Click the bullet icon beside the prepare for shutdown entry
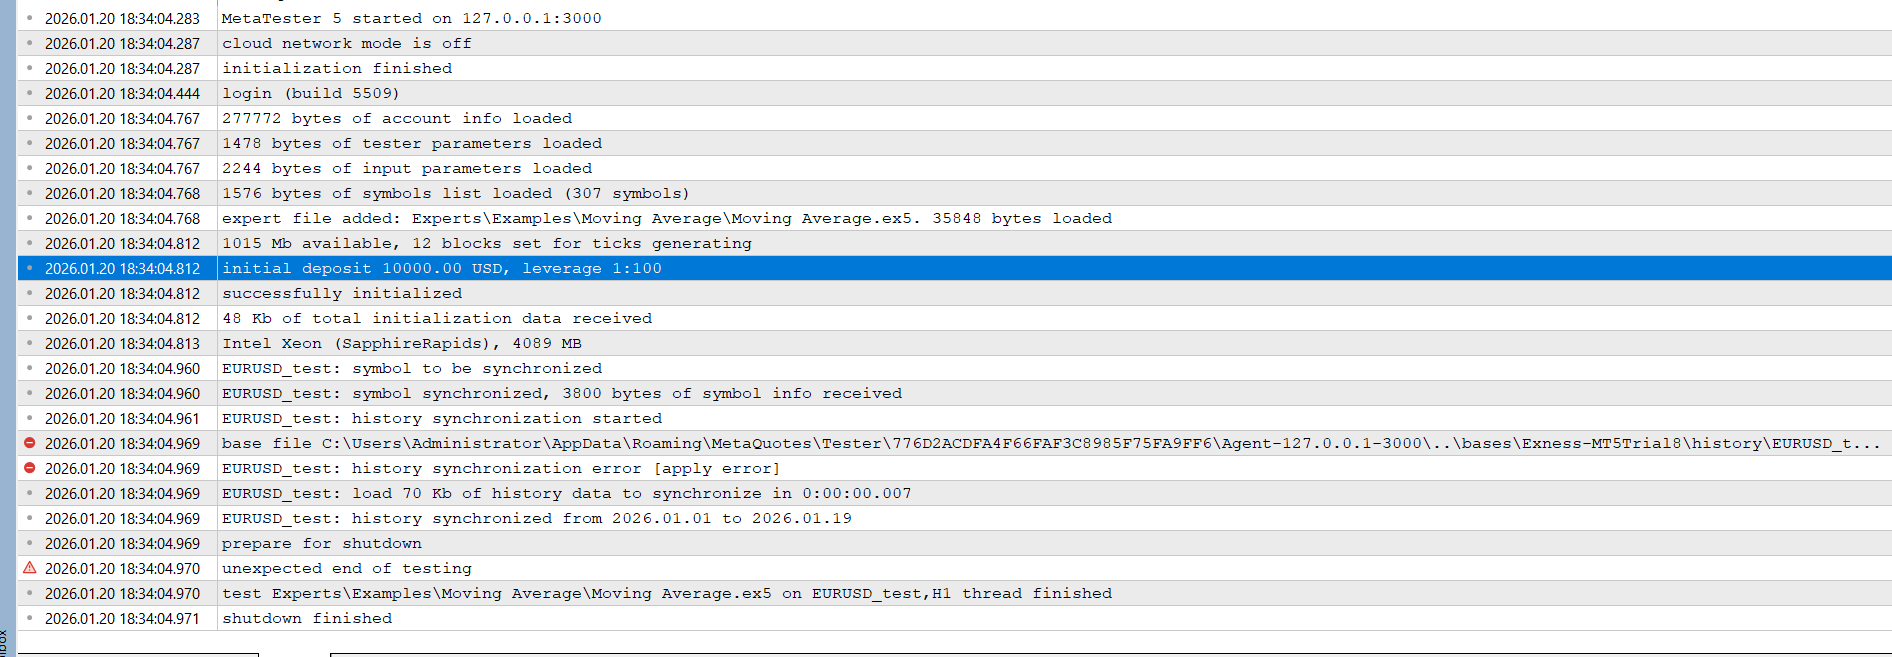The image size is (1892, 657). (x=30, y=543)
